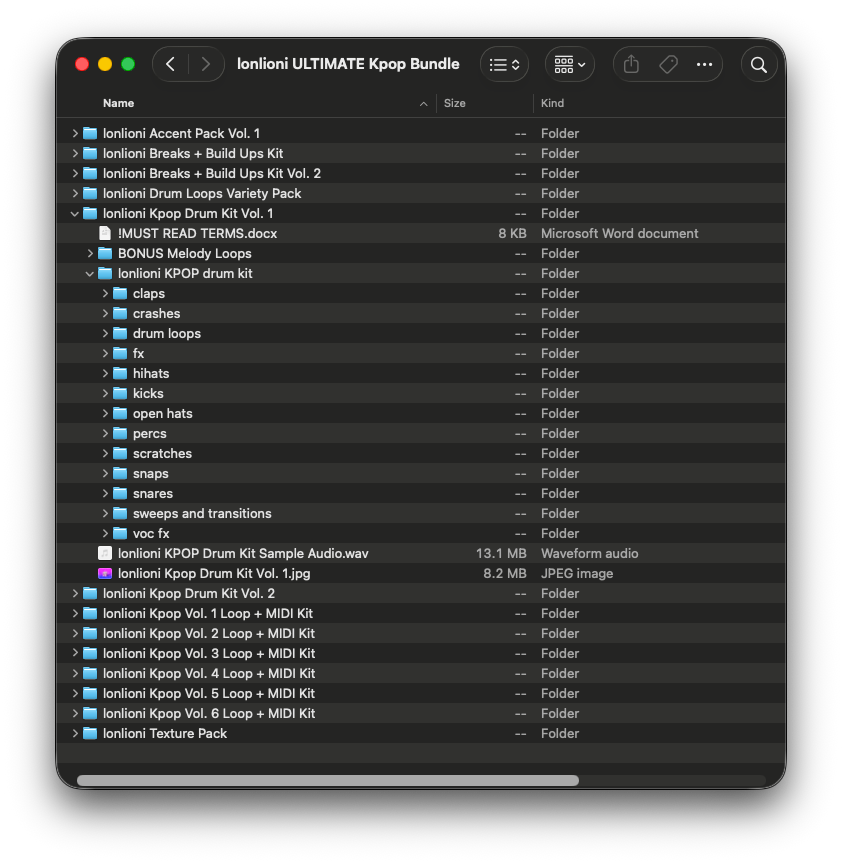
Task: Expand the hihats folder
Action: [105, 373]
